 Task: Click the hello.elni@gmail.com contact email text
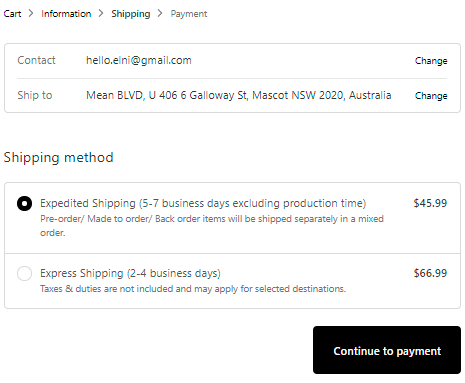tap(139, 60)
